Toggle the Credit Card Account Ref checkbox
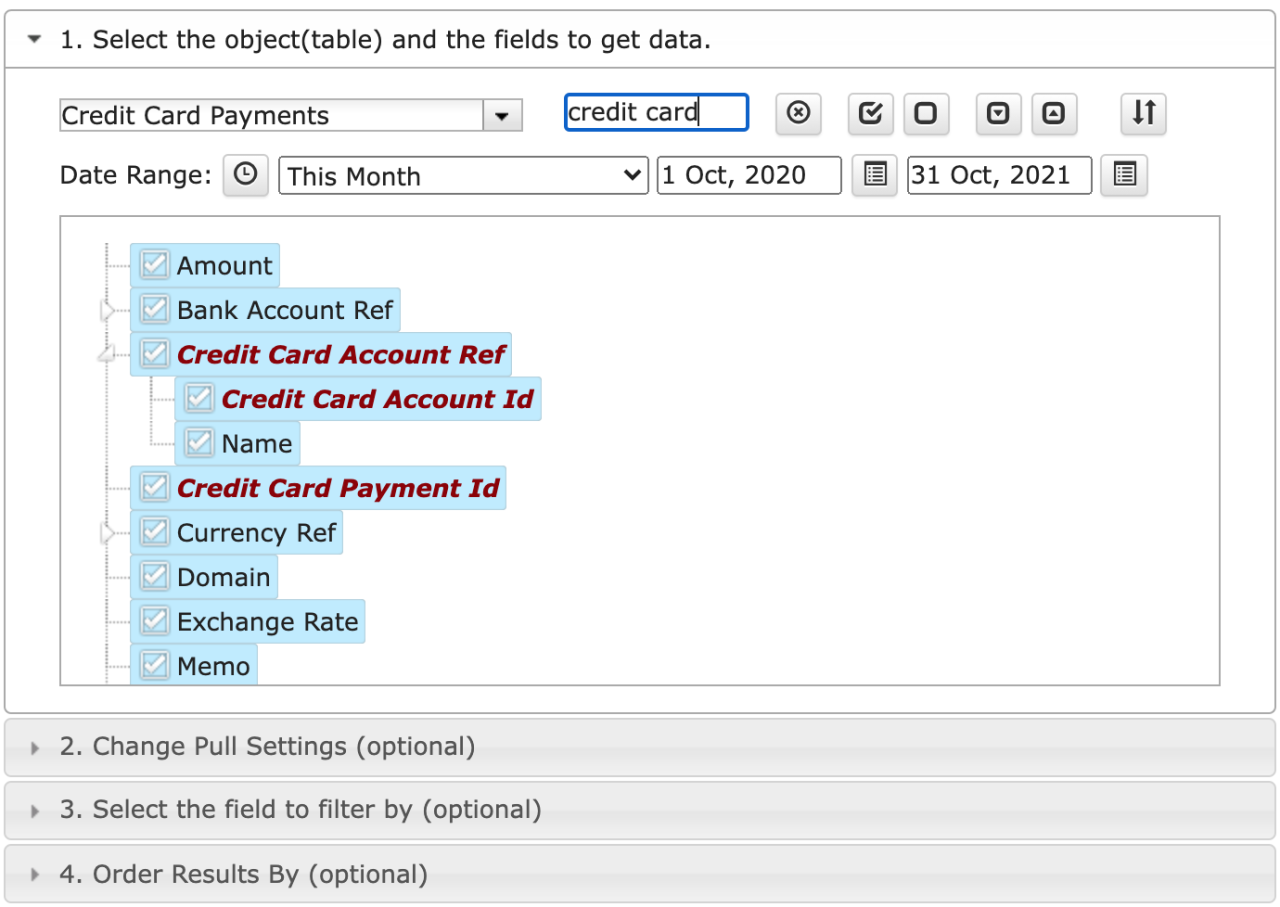This screenshot has width=1280, height=907. click(154, 354)
